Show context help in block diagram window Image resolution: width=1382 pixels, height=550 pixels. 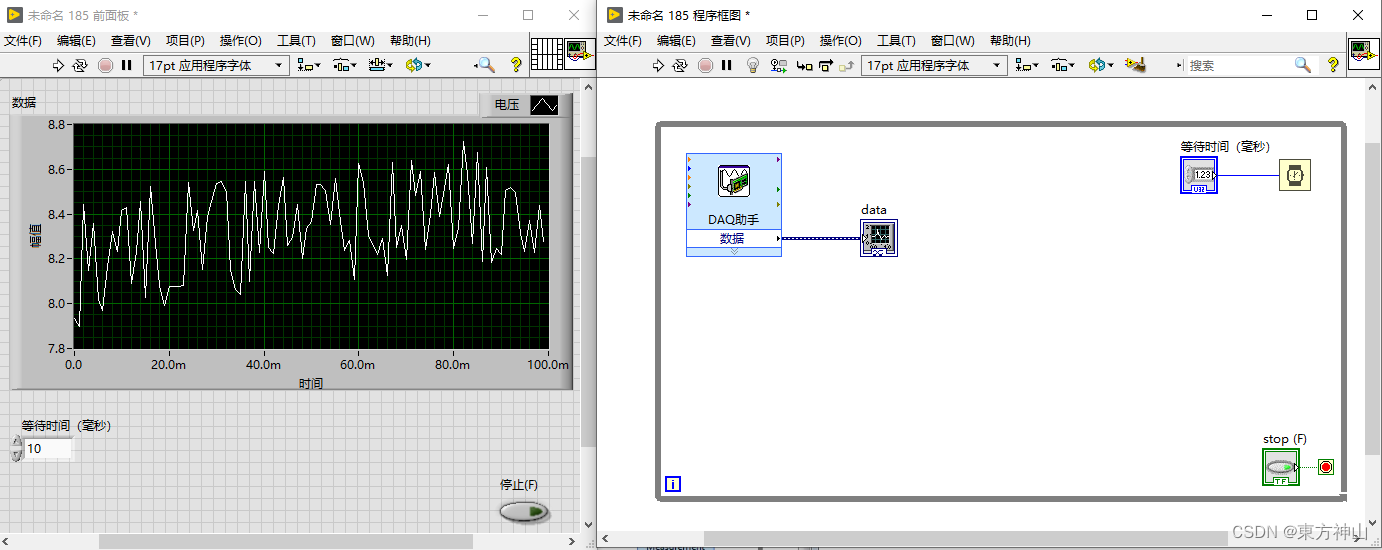click(x=1333, y=65)
